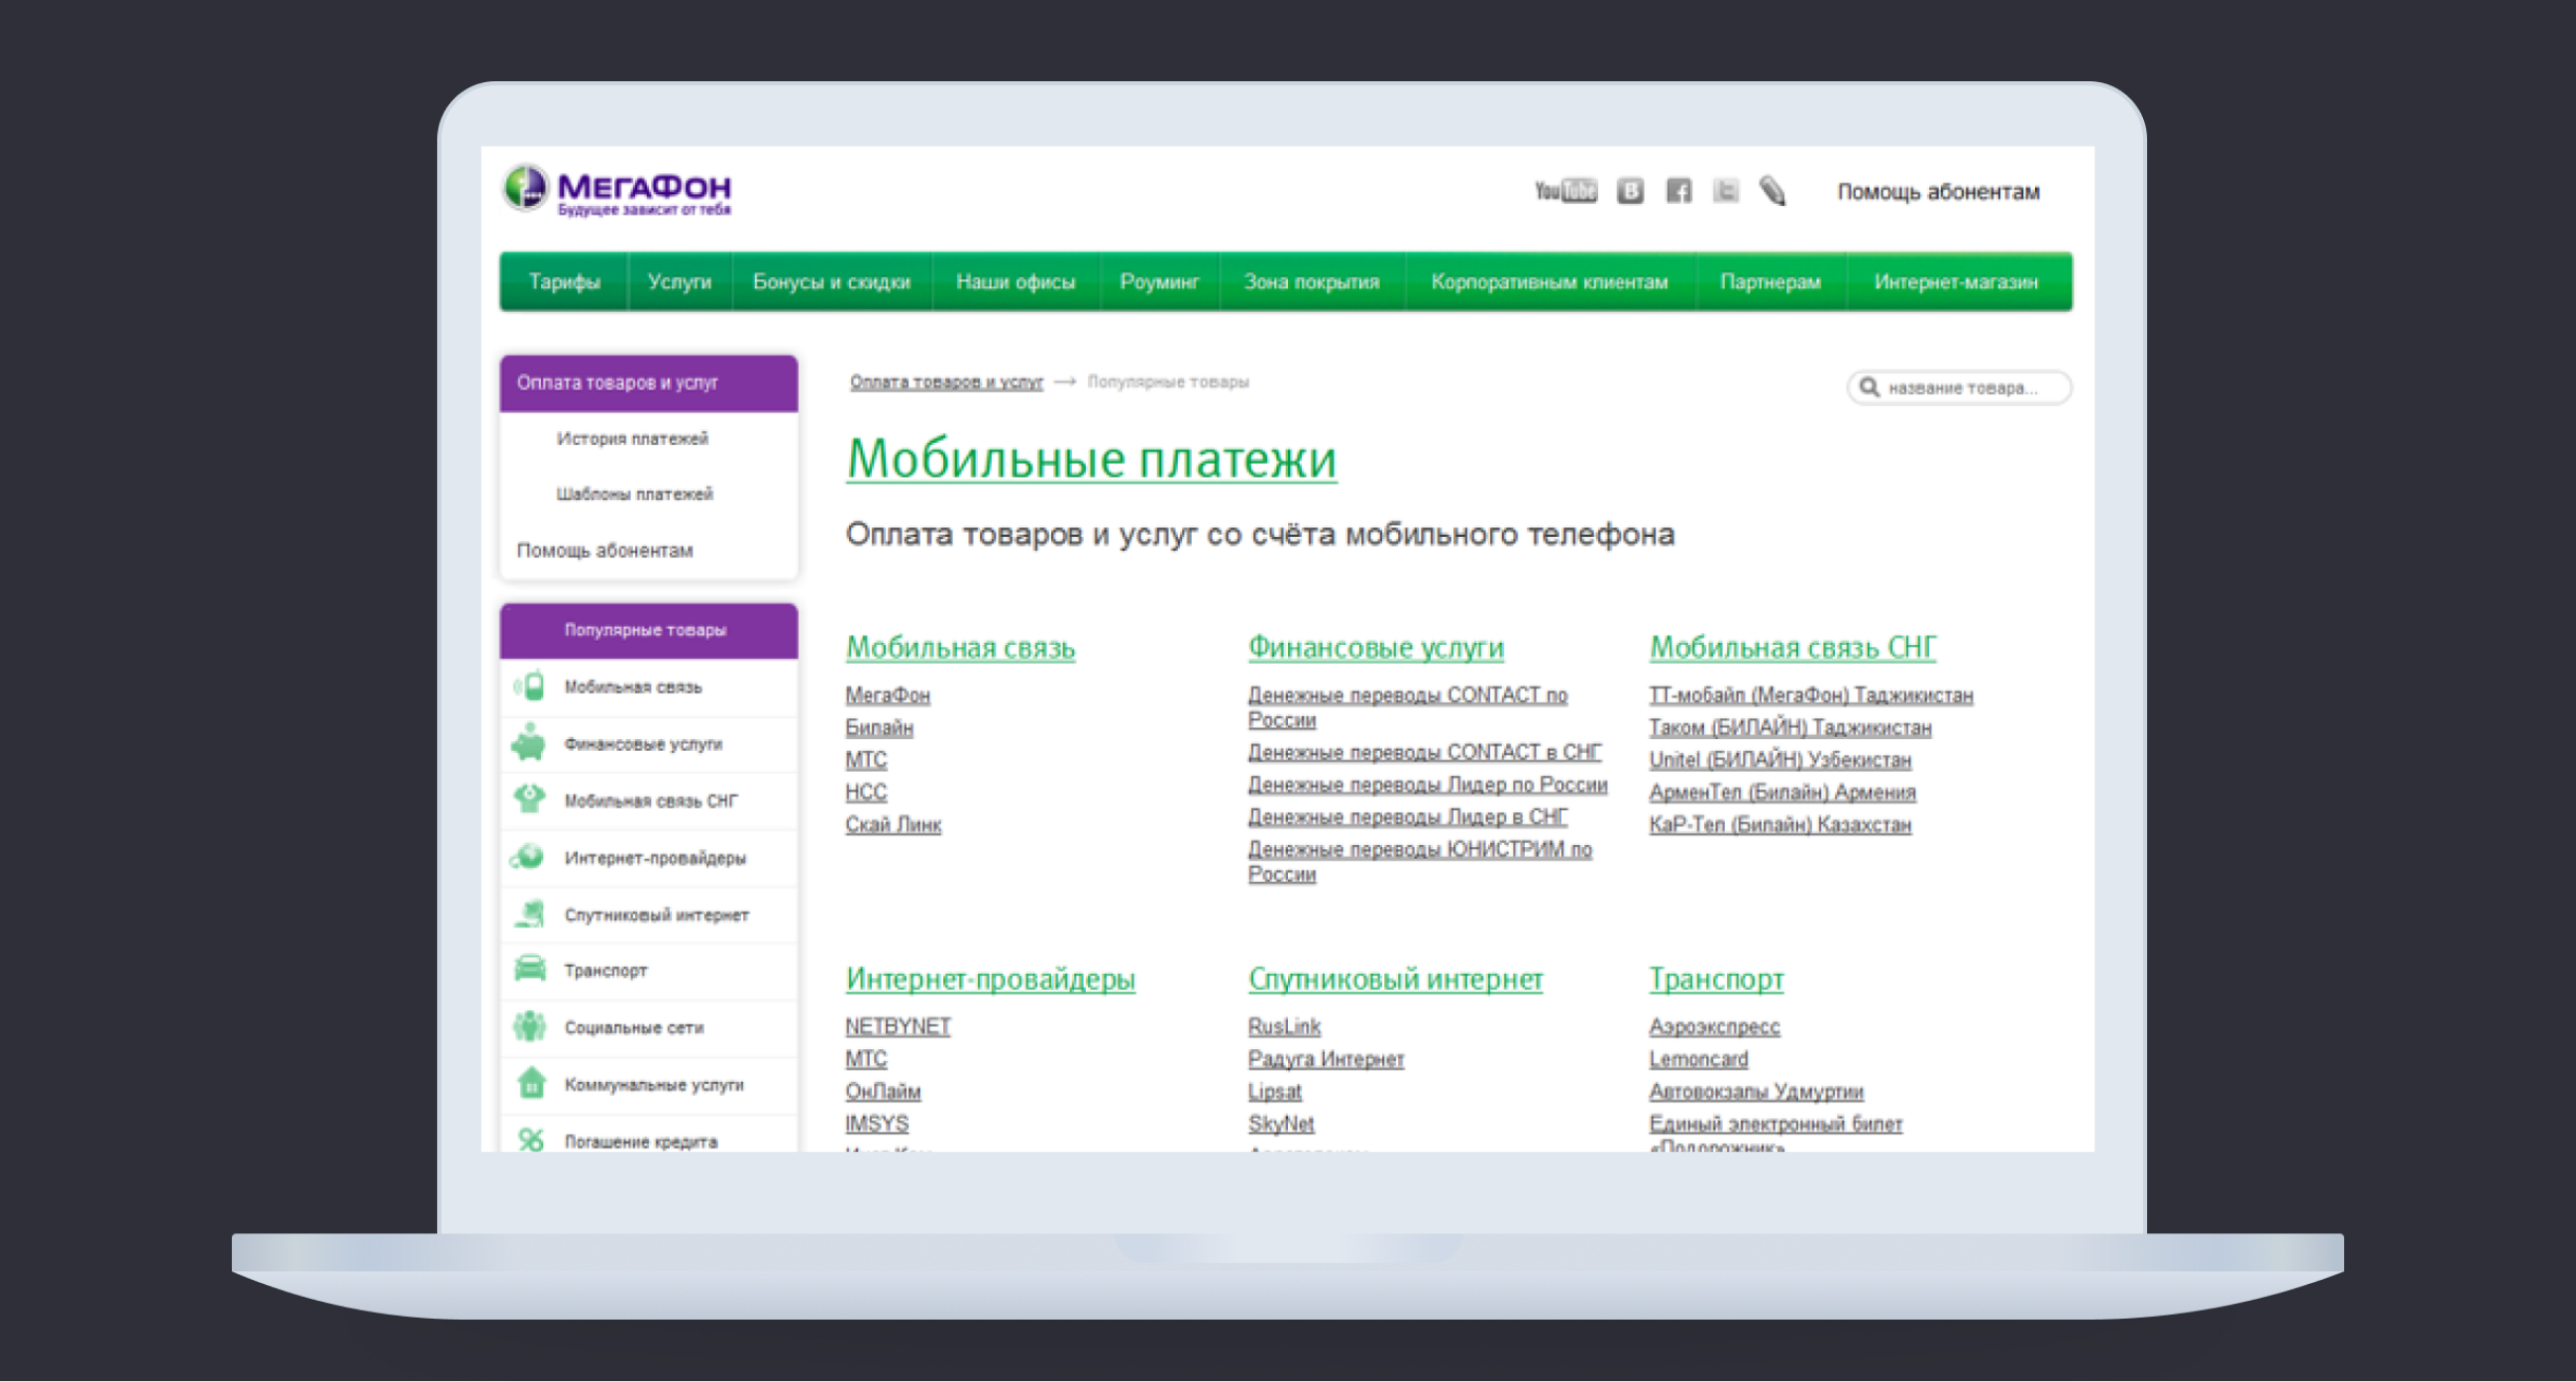Open the Тарифы menu item
The width and height of the screenshot is (2576, 1382).
click(x=564, y=282)
